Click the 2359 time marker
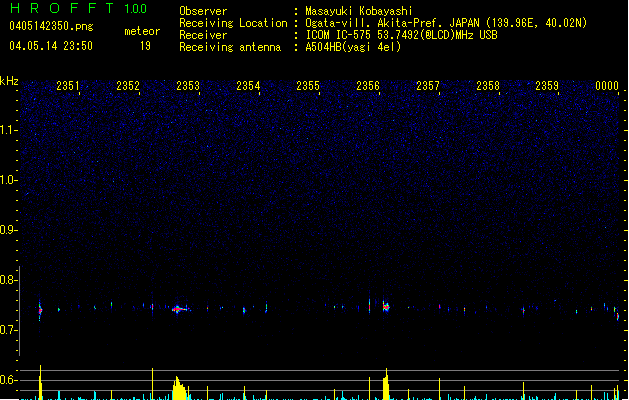 (x=547, y=86)
